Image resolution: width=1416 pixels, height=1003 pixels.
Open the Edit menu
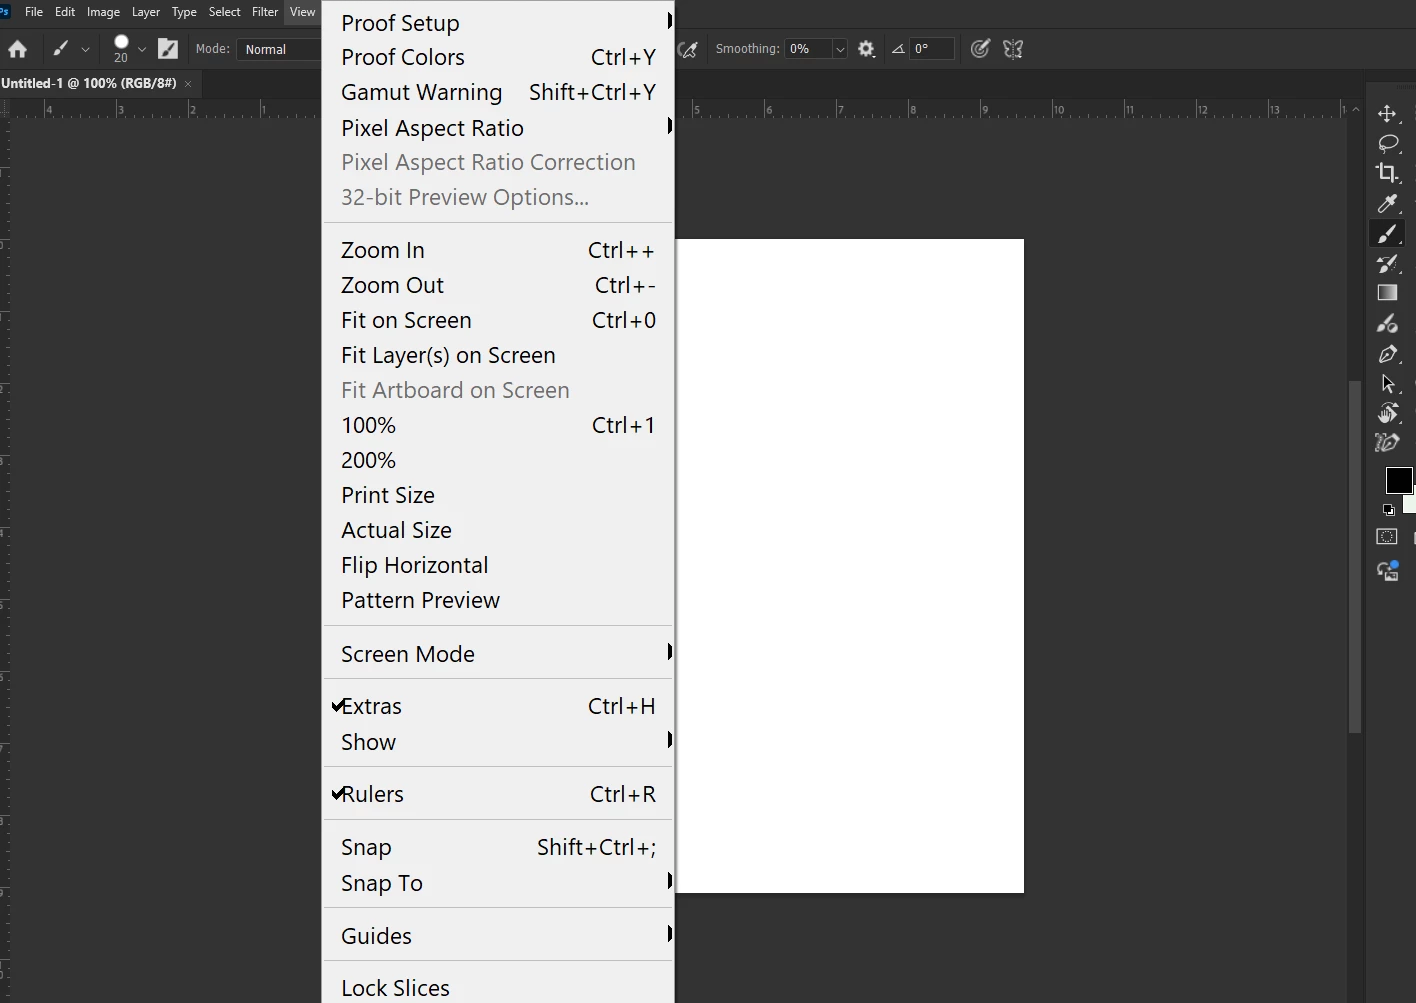click(x=65, y=12)
